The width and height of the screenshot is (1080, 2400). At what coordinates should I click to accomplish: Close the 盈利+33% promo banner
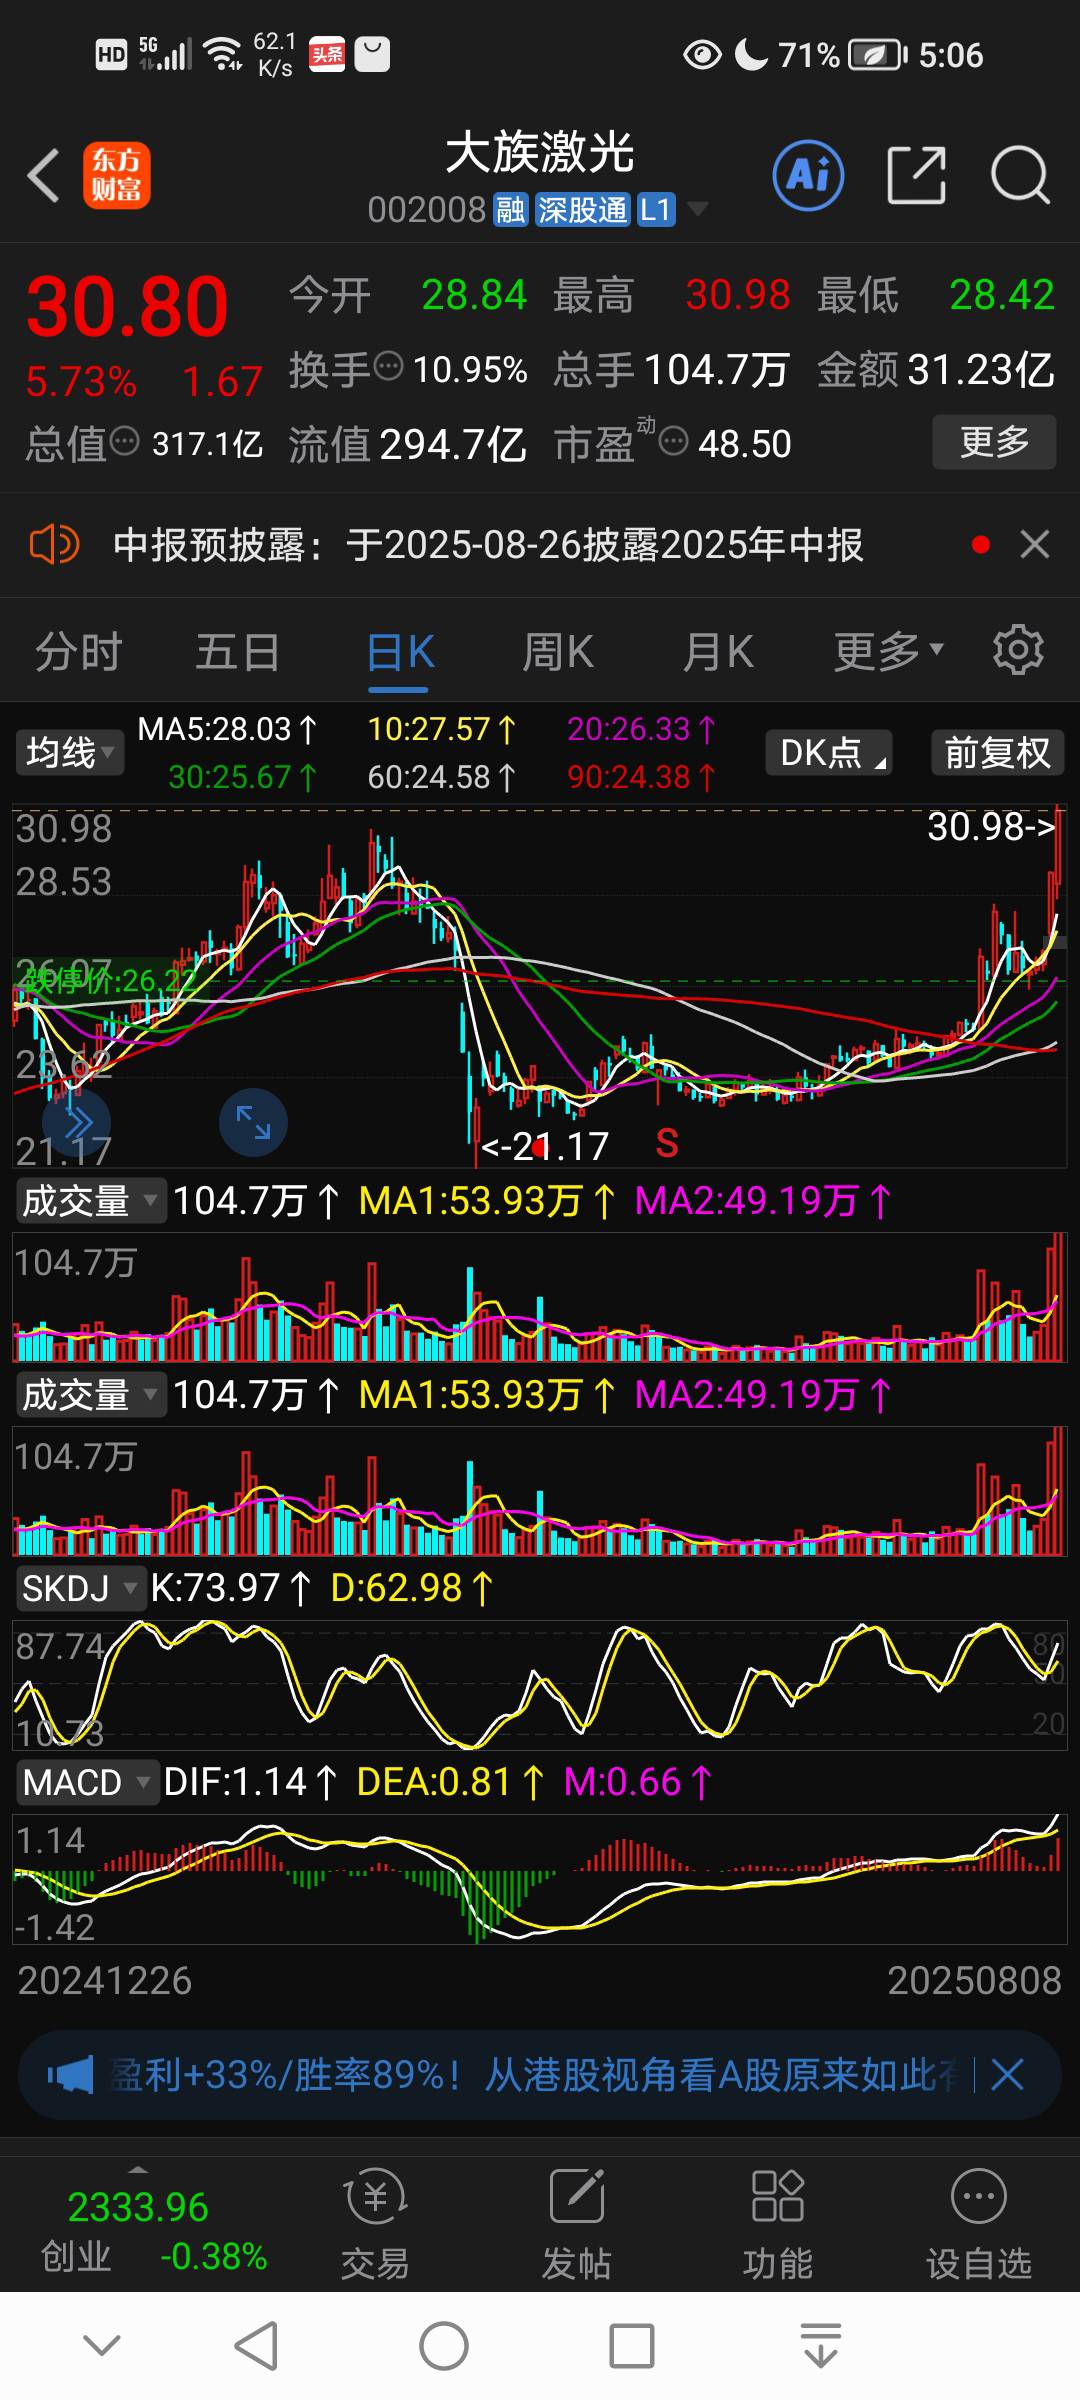pyautogui.click(x=1007, y=2075)
